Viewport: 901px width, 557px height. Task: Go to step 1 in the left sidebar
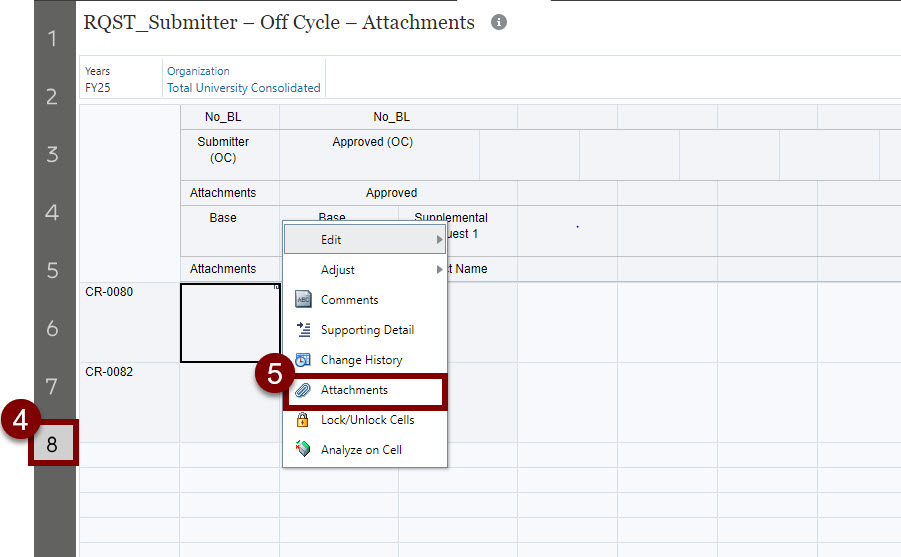click(52, 39)
